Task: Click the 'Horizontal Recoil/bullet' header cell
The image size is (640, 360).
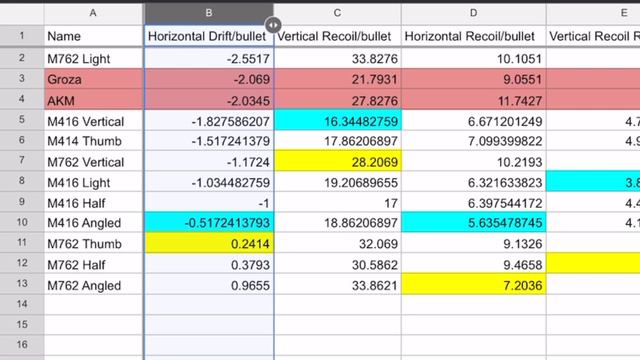Action: [473, 36]
